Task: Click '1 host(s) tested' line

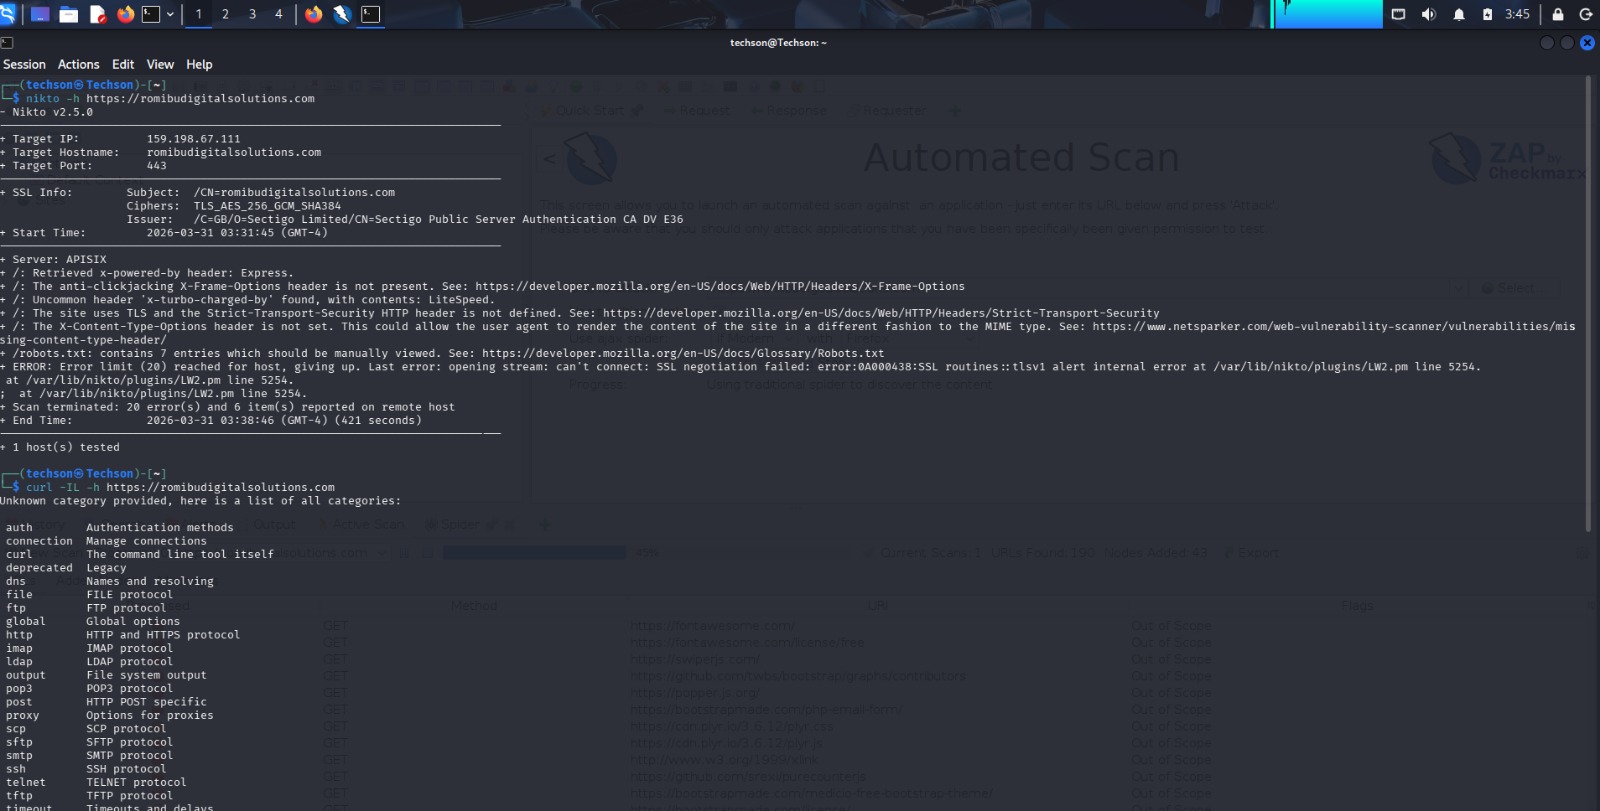Action: pyautogui.click(x=66, y=447)
